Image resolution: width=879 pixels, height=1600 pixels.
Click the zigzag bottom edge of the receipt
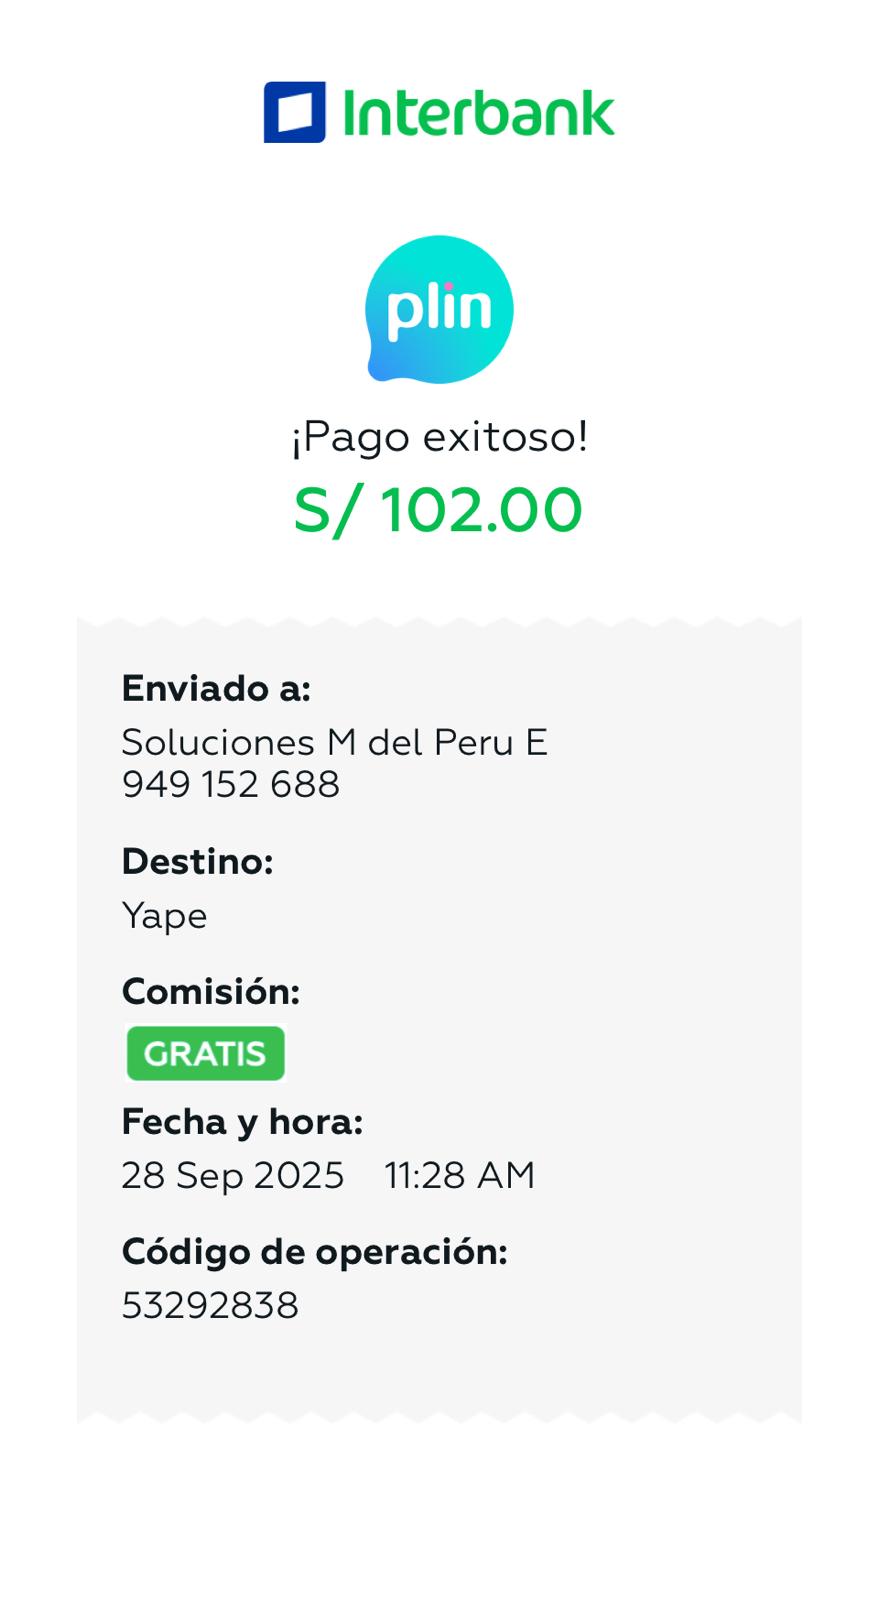[x=439, y=1415]
